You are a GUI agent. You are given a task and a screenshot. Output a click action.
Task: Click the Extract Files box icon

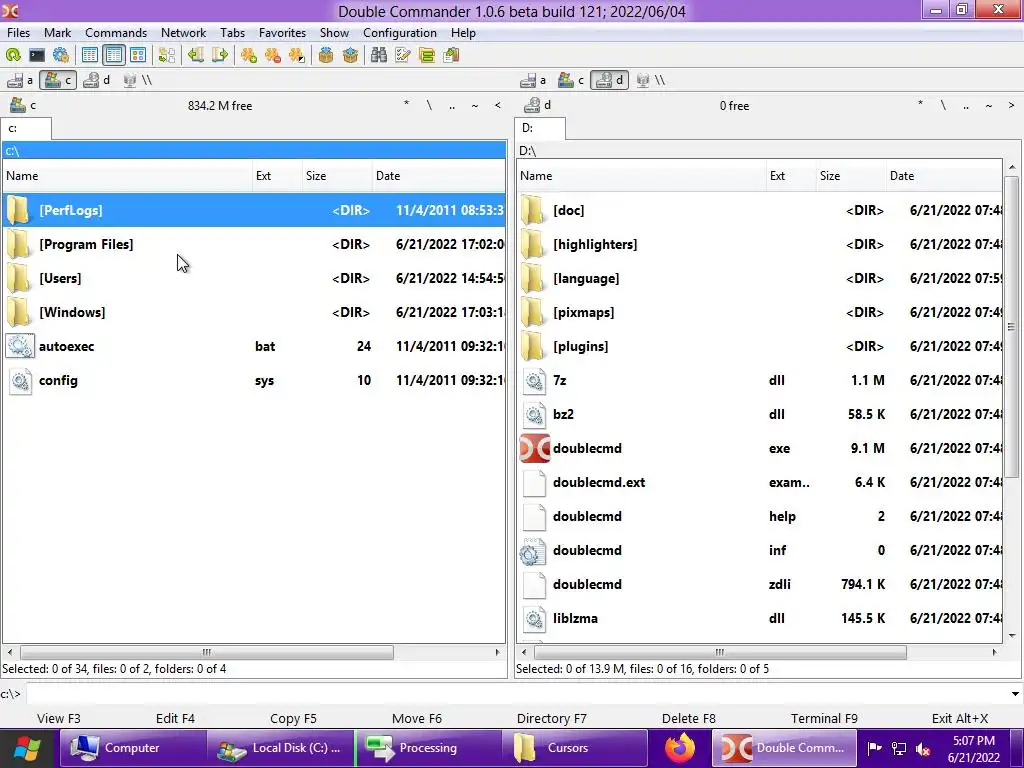pos(350,56)
